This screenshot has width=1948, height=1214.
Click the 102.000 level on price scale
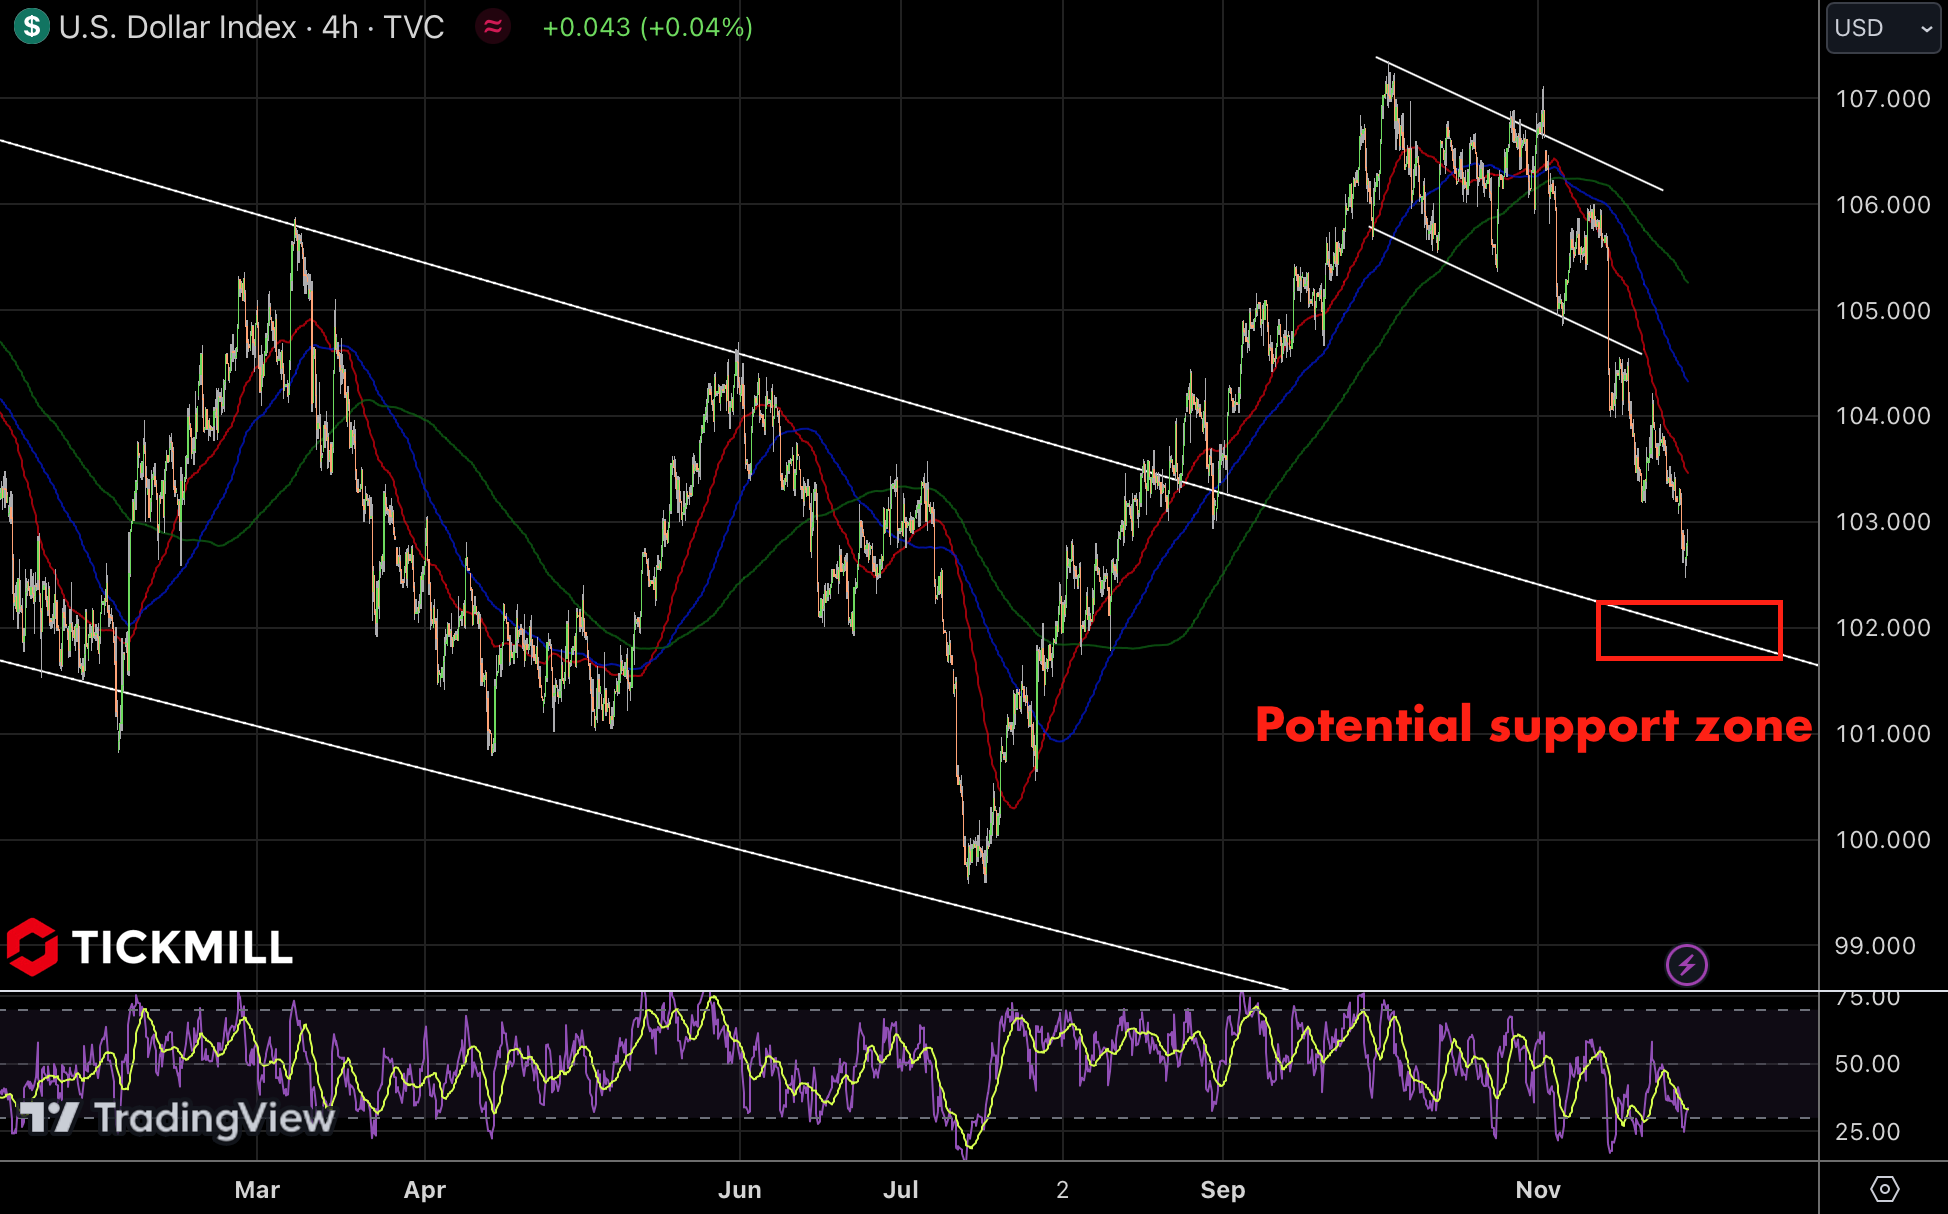1882,628
